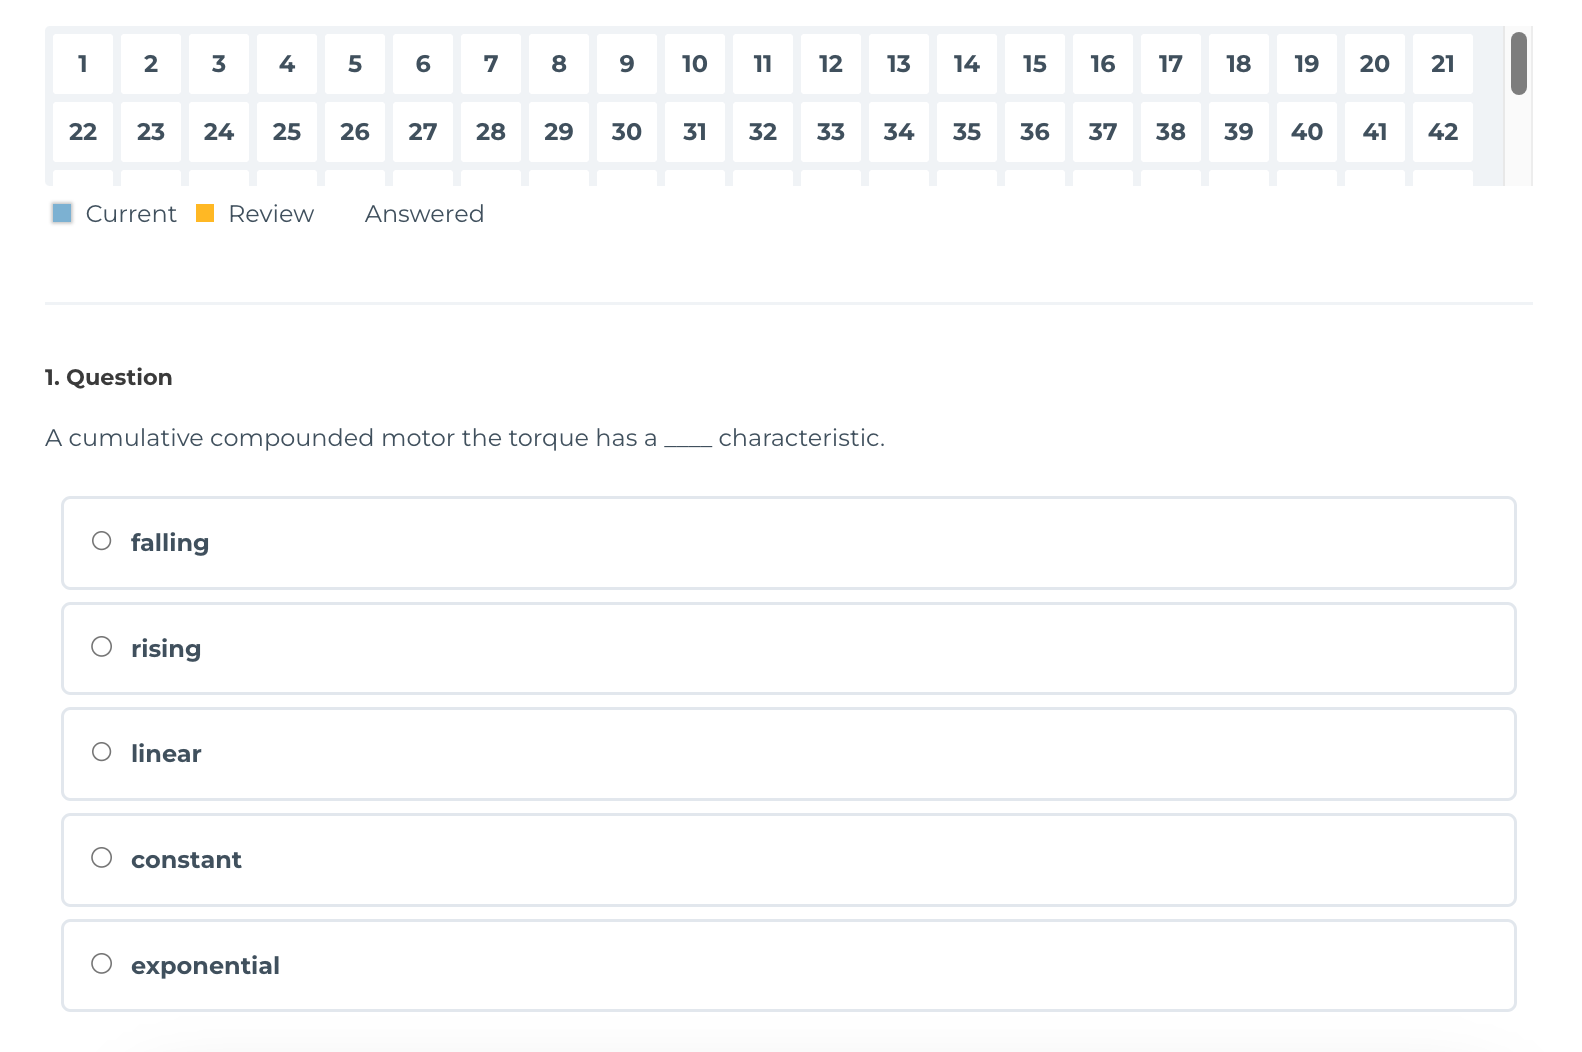This screenshot has height=1052, width=1582.
Task: Click the question navigator scrollbar thumb
Action: pyautogui.click(x=1518, y=64)
